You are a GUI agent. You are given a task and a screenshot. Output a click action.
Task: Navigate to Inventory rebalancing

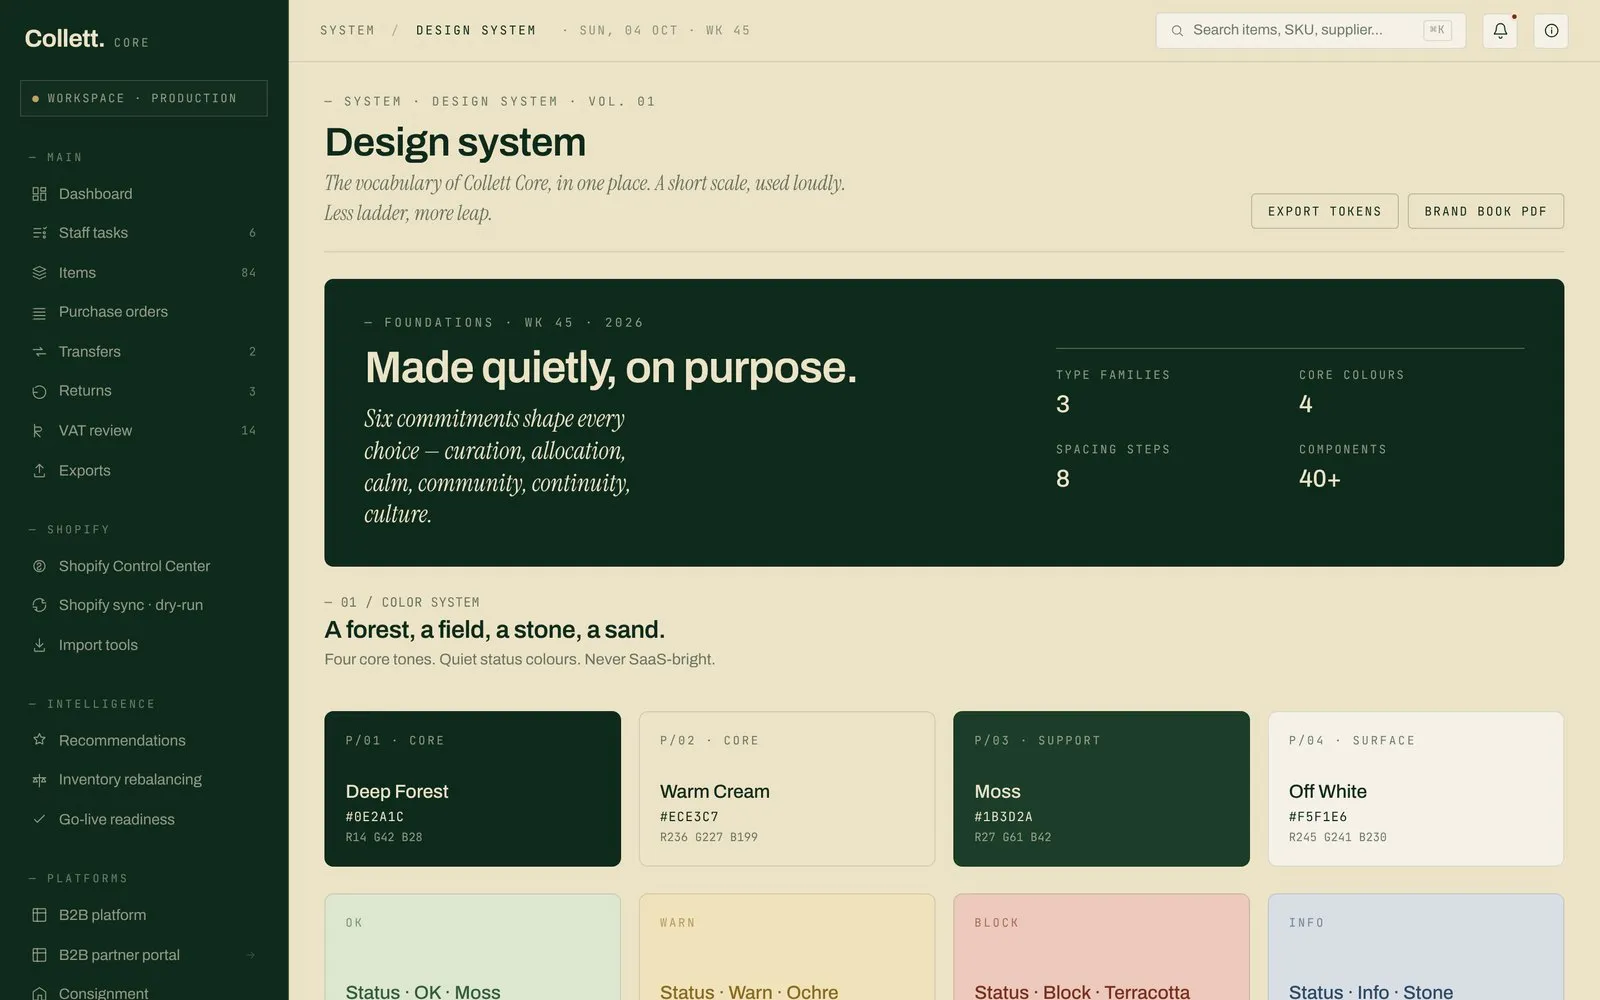click(144, 780)
